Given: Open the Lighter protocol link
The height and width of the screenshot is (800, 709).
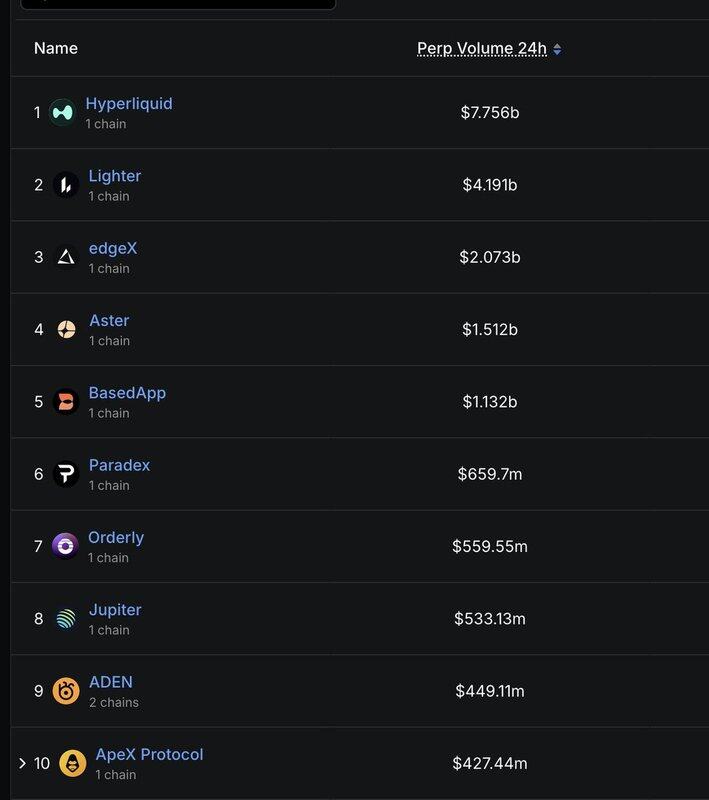Looking at the screenshot, I should (x=115, y=176).
